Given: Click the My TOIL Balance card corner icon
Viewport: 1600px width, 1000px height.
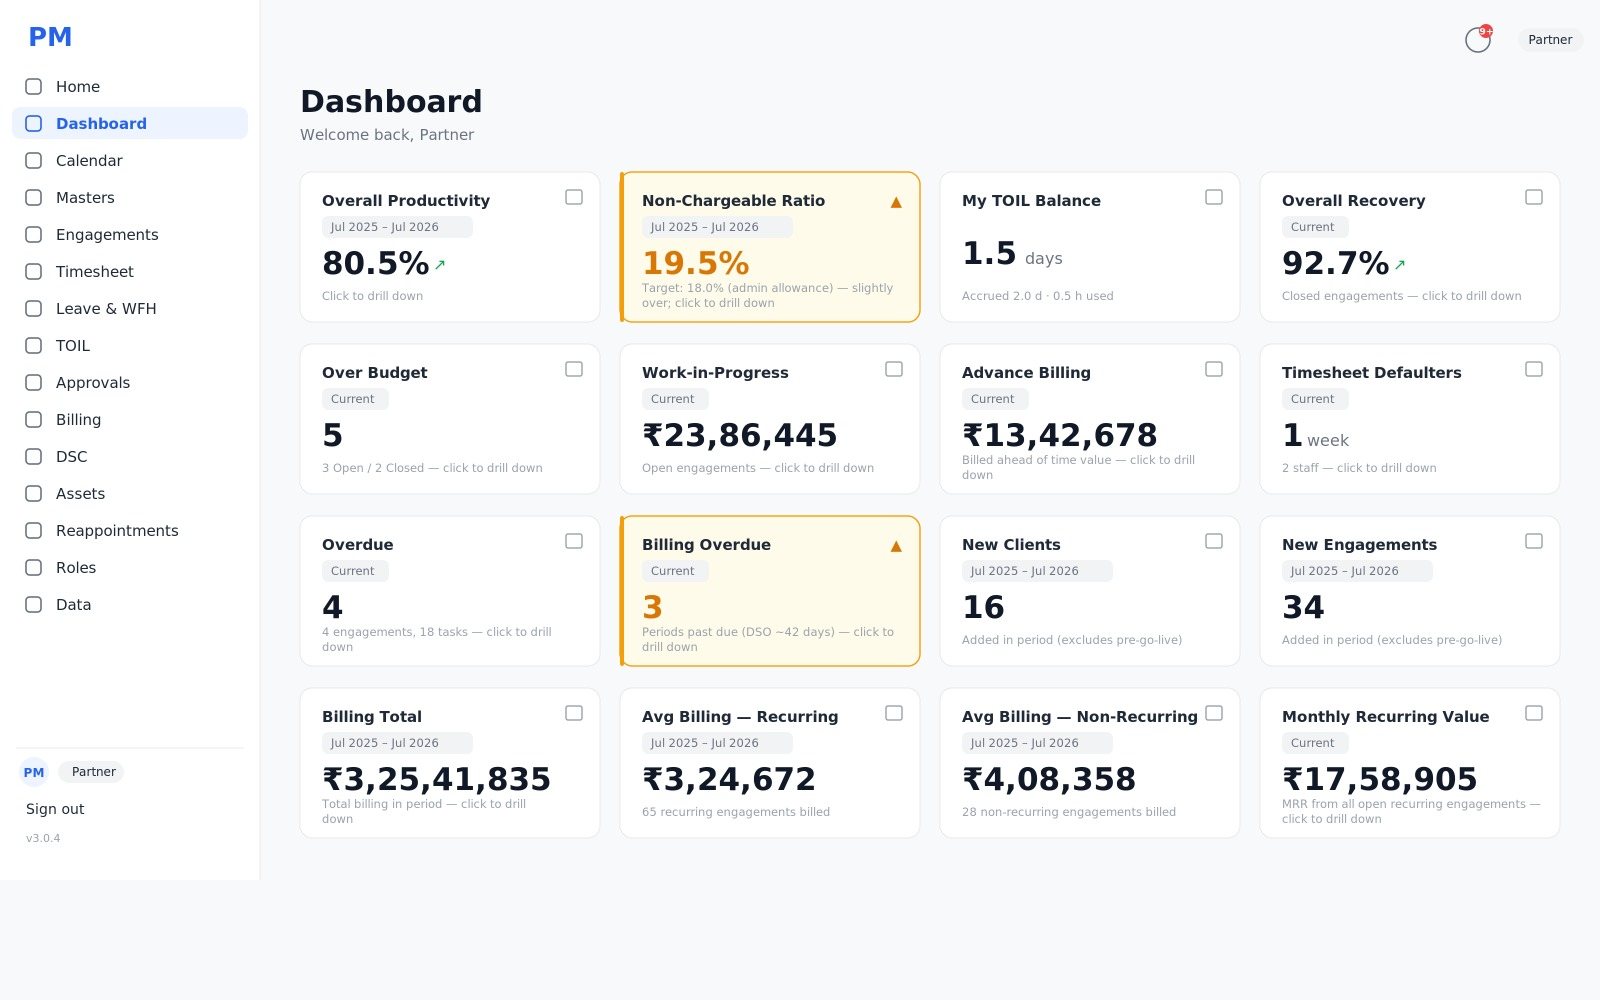Looking at the screenshot, I should tap(1214, 197).
